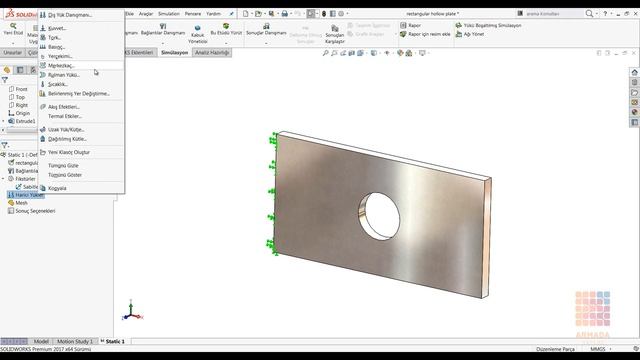This screenshot has width=640, height=360.
Task: Click Kopyala in the context menu
Action: tap(81, 188)
